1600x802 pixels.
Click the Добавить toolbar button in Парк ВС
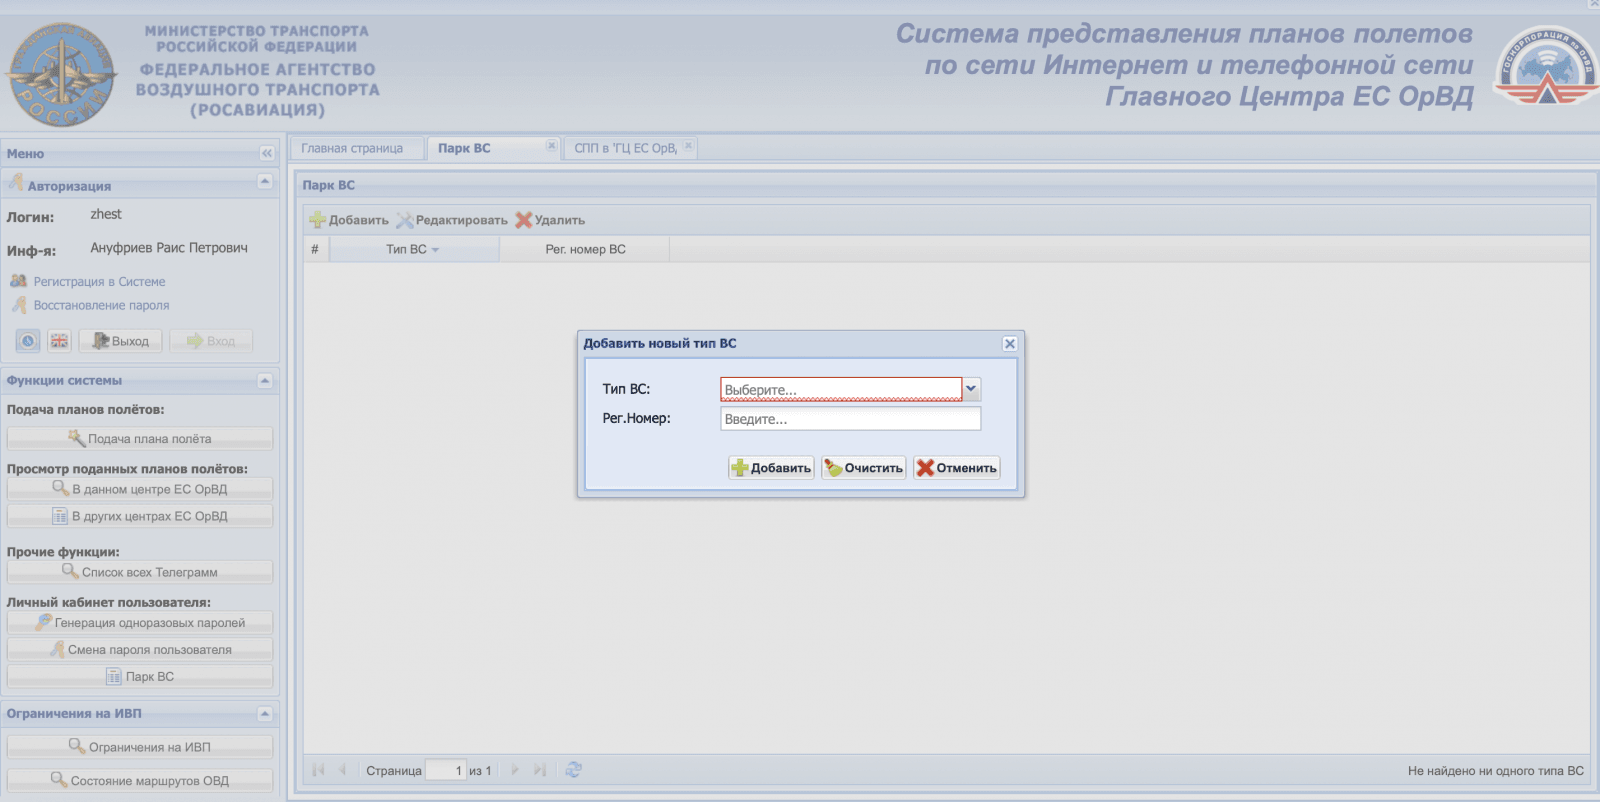[x=349, y=220]
